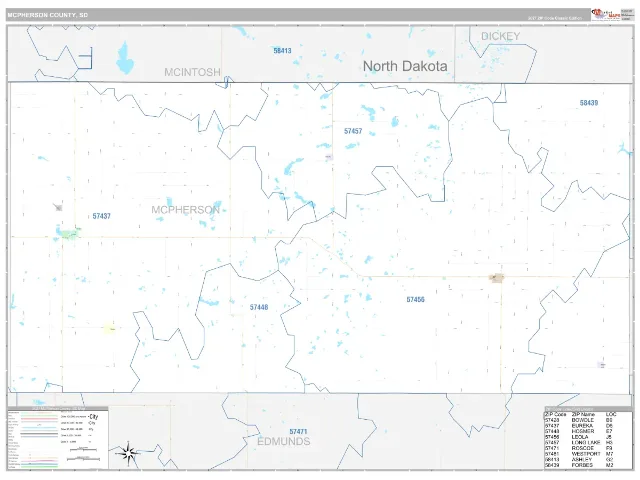
Task: Click the 'FORBES' row in ZIP index
Action: 580,465
